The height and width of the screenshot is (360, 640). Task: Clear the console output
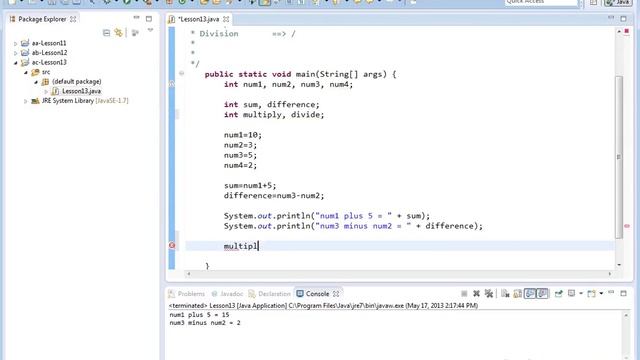pyautogui.click(x=505, y=293)
